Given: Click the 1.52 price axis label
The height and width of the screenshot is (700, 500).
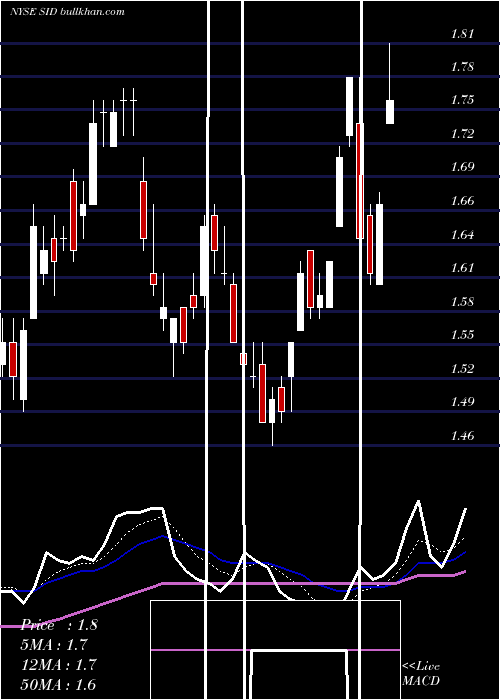Looking at the screenshot, I should coord(462,368).
